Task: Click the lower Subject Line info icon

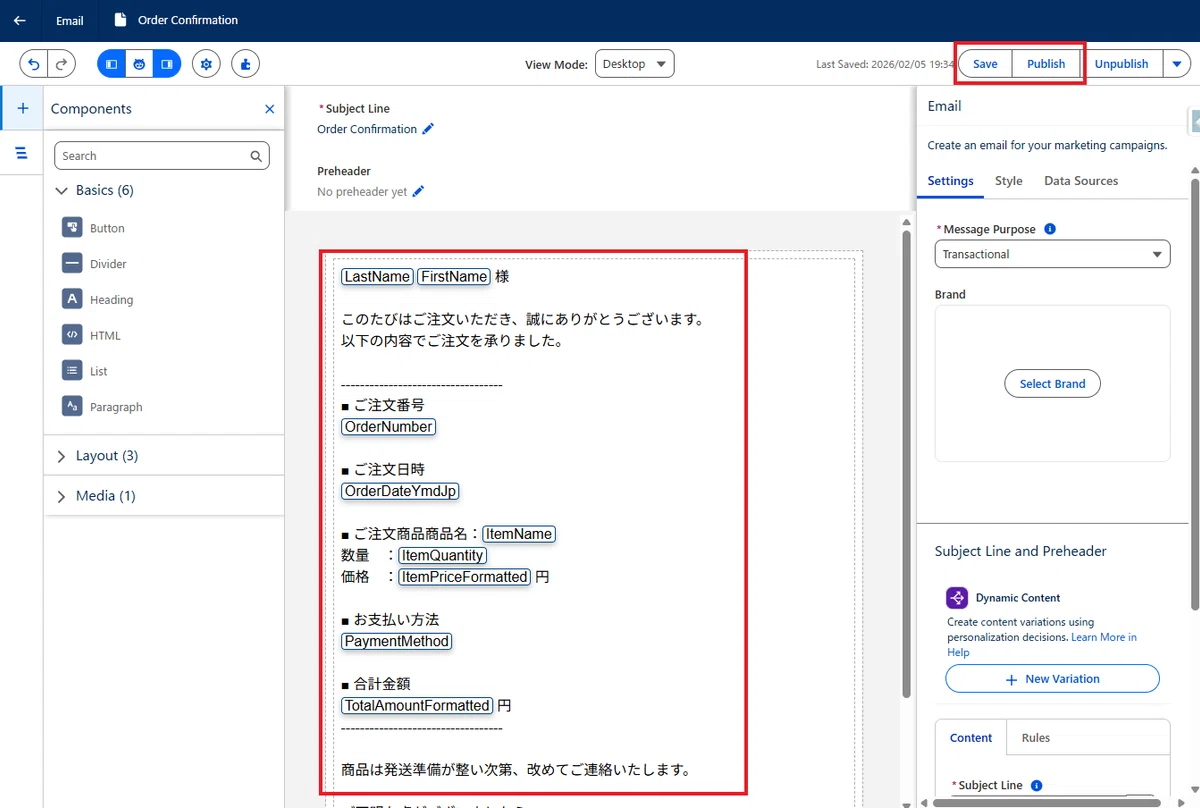Action: click(x=1036, y=786)
